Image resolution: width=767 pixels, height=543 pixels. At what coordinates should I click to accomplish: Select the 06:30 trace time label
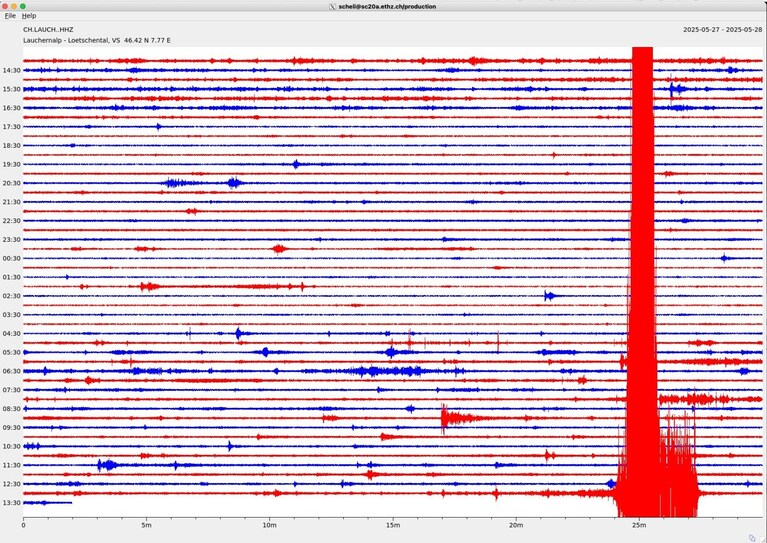click(12, 371)
